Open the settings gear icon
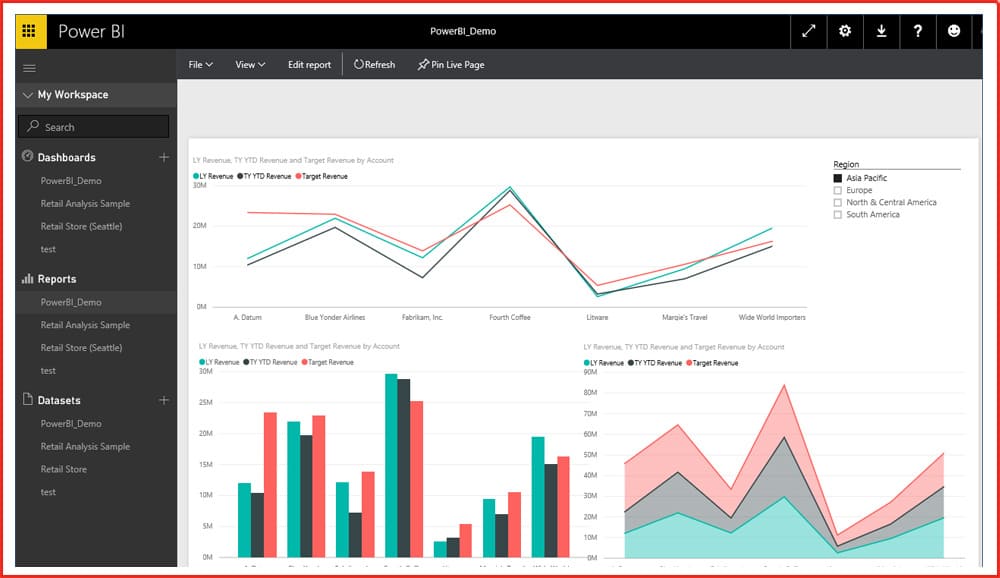 [x=845, y=31]
